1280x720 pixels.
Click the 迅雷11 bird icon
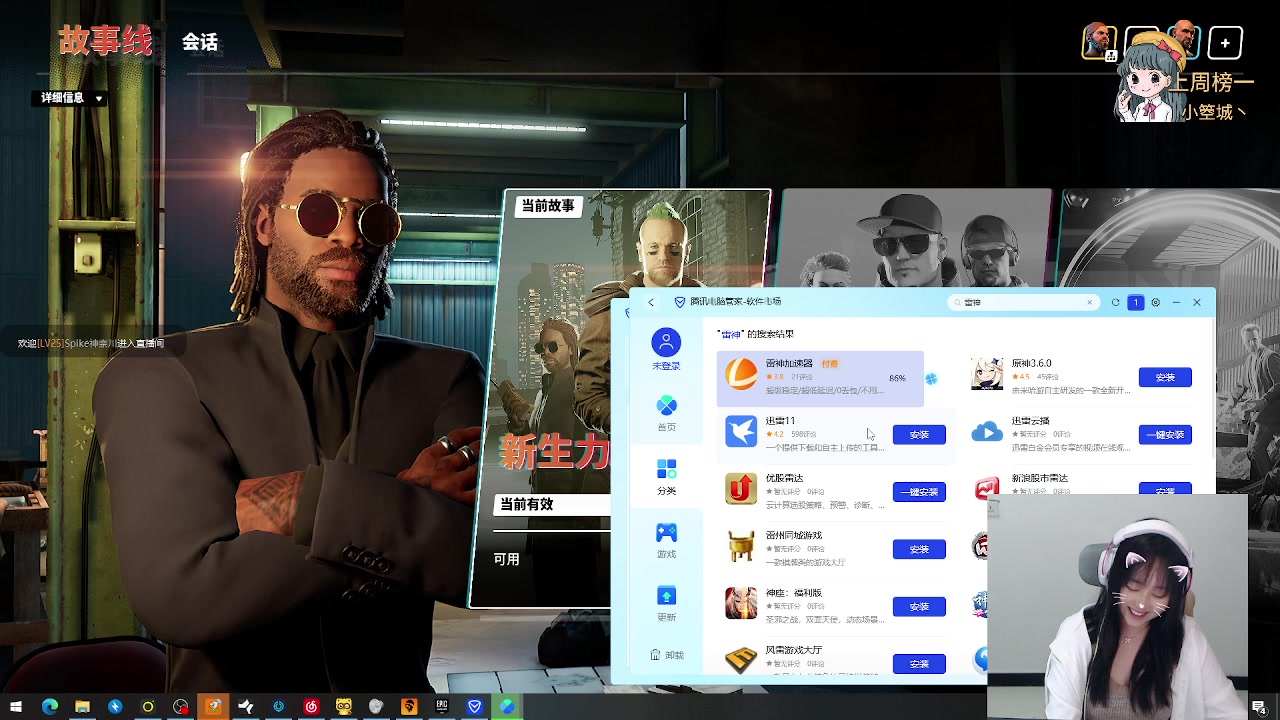click(741, 431)
